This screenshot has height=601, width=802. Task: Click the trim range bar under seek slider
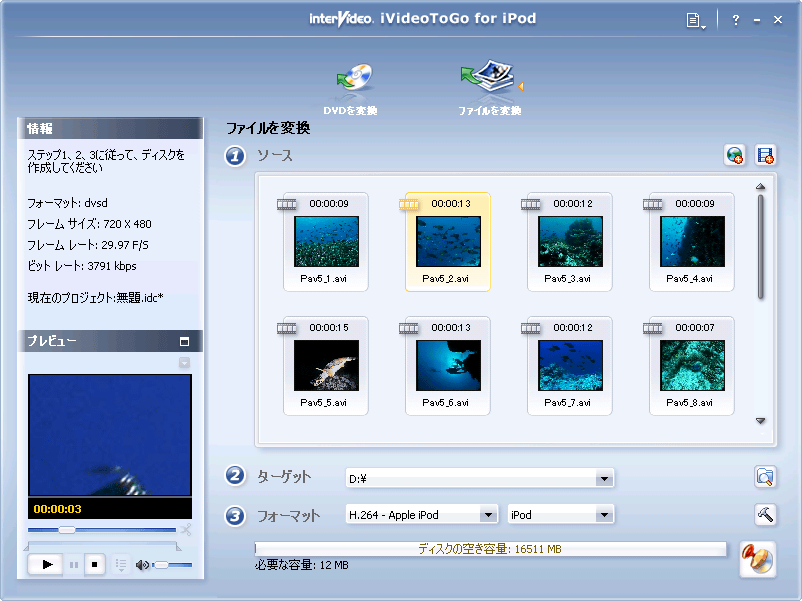coord(102,546)
